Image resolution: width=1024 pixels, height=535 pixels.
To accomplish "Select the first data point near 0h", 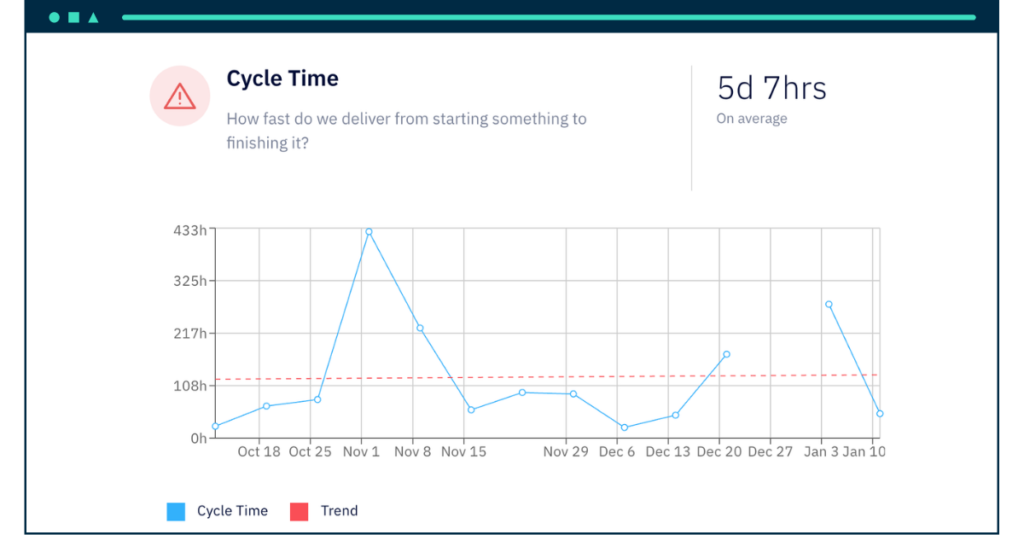I will pos(216,427).
